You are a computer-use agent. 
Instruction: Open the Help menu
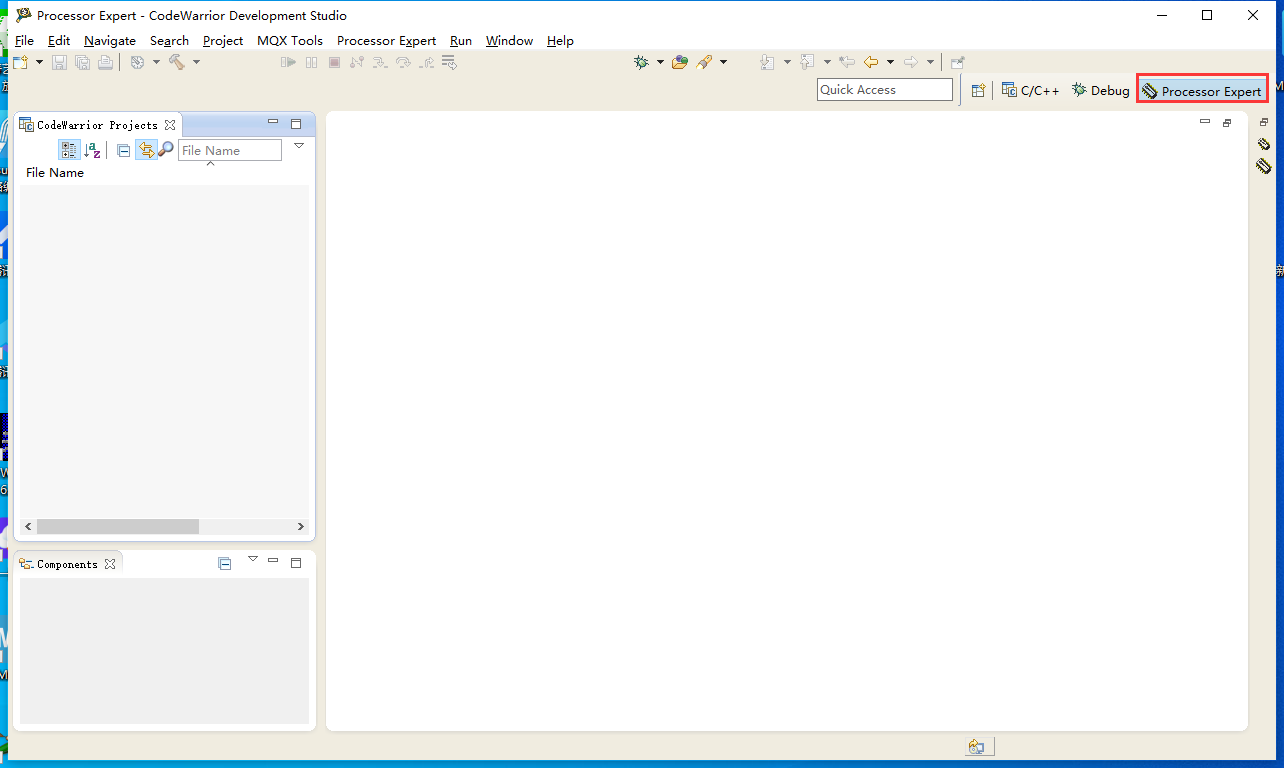click(560, 41)
